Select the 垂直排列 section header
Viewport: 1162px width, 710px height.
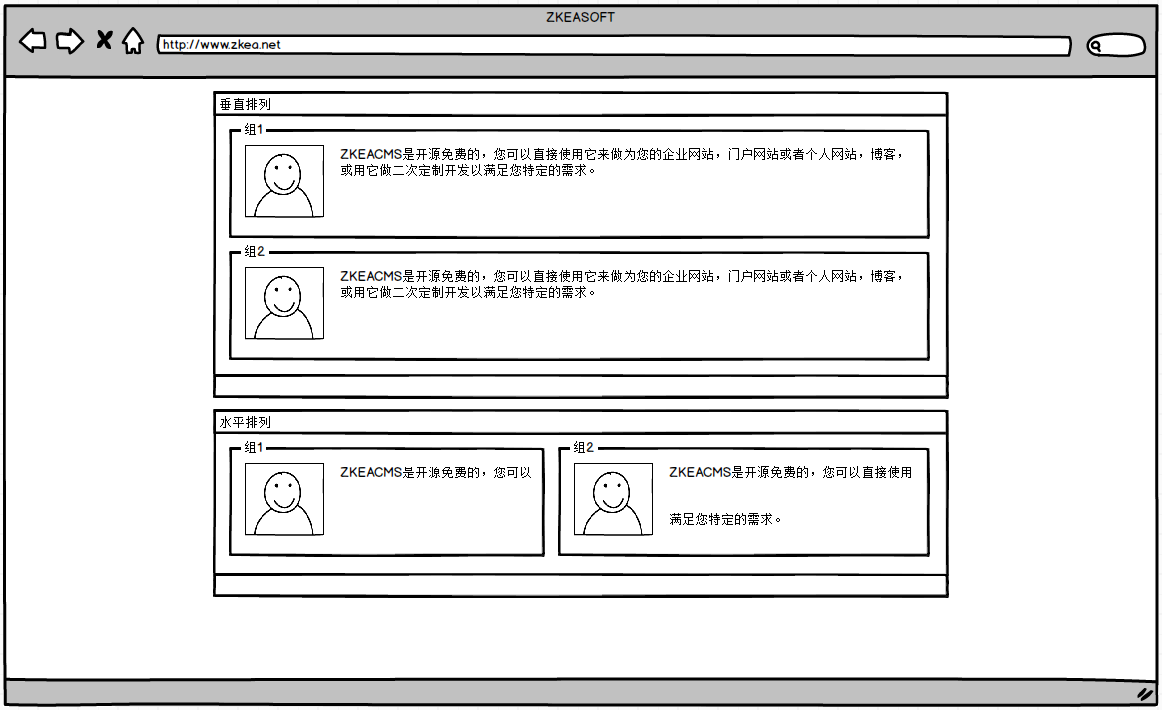pyautogui.click(x=580, y=104)
